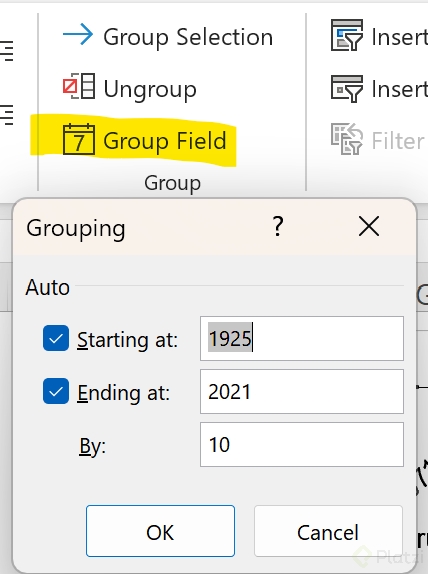Choose the Ungroup command label
The image size is (428, 574).
150,89
